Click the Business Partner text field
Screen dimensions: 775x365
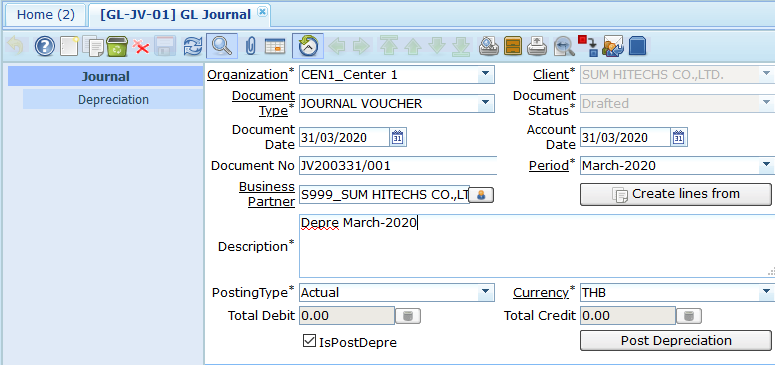(x=384, y=195)
